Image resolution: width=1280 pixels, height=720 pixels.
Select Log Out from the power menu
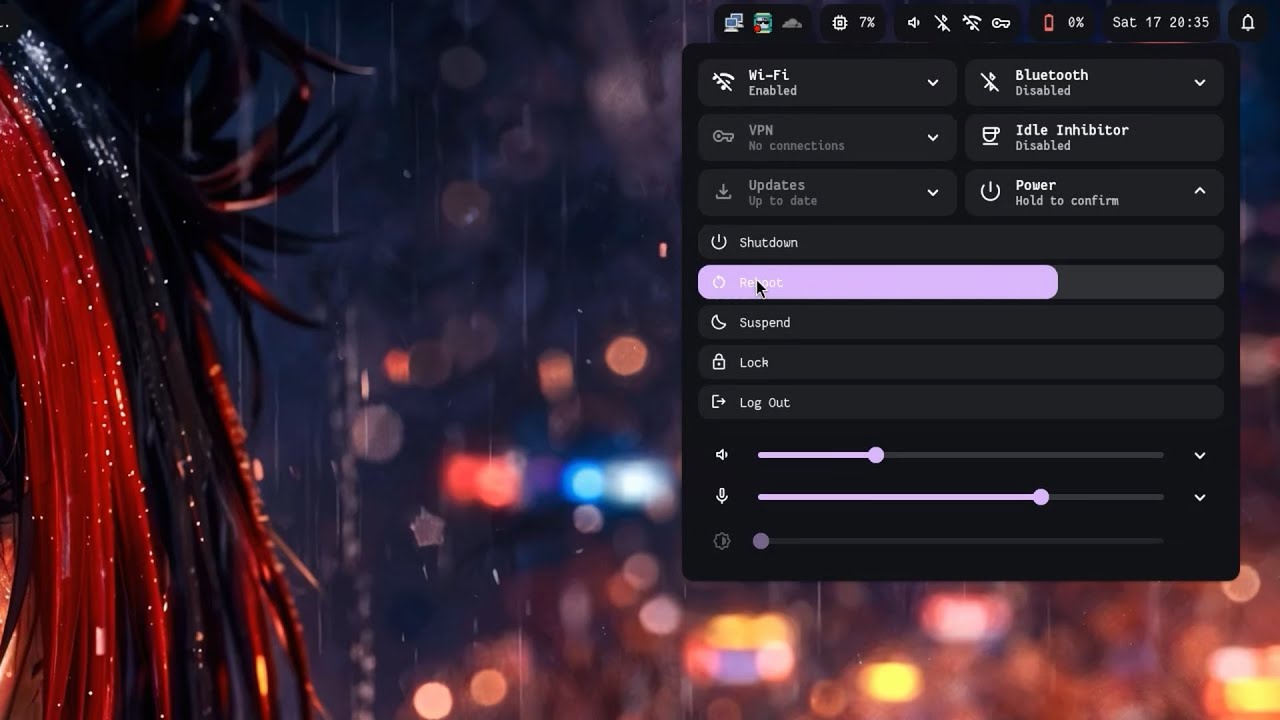coord(961,402)
